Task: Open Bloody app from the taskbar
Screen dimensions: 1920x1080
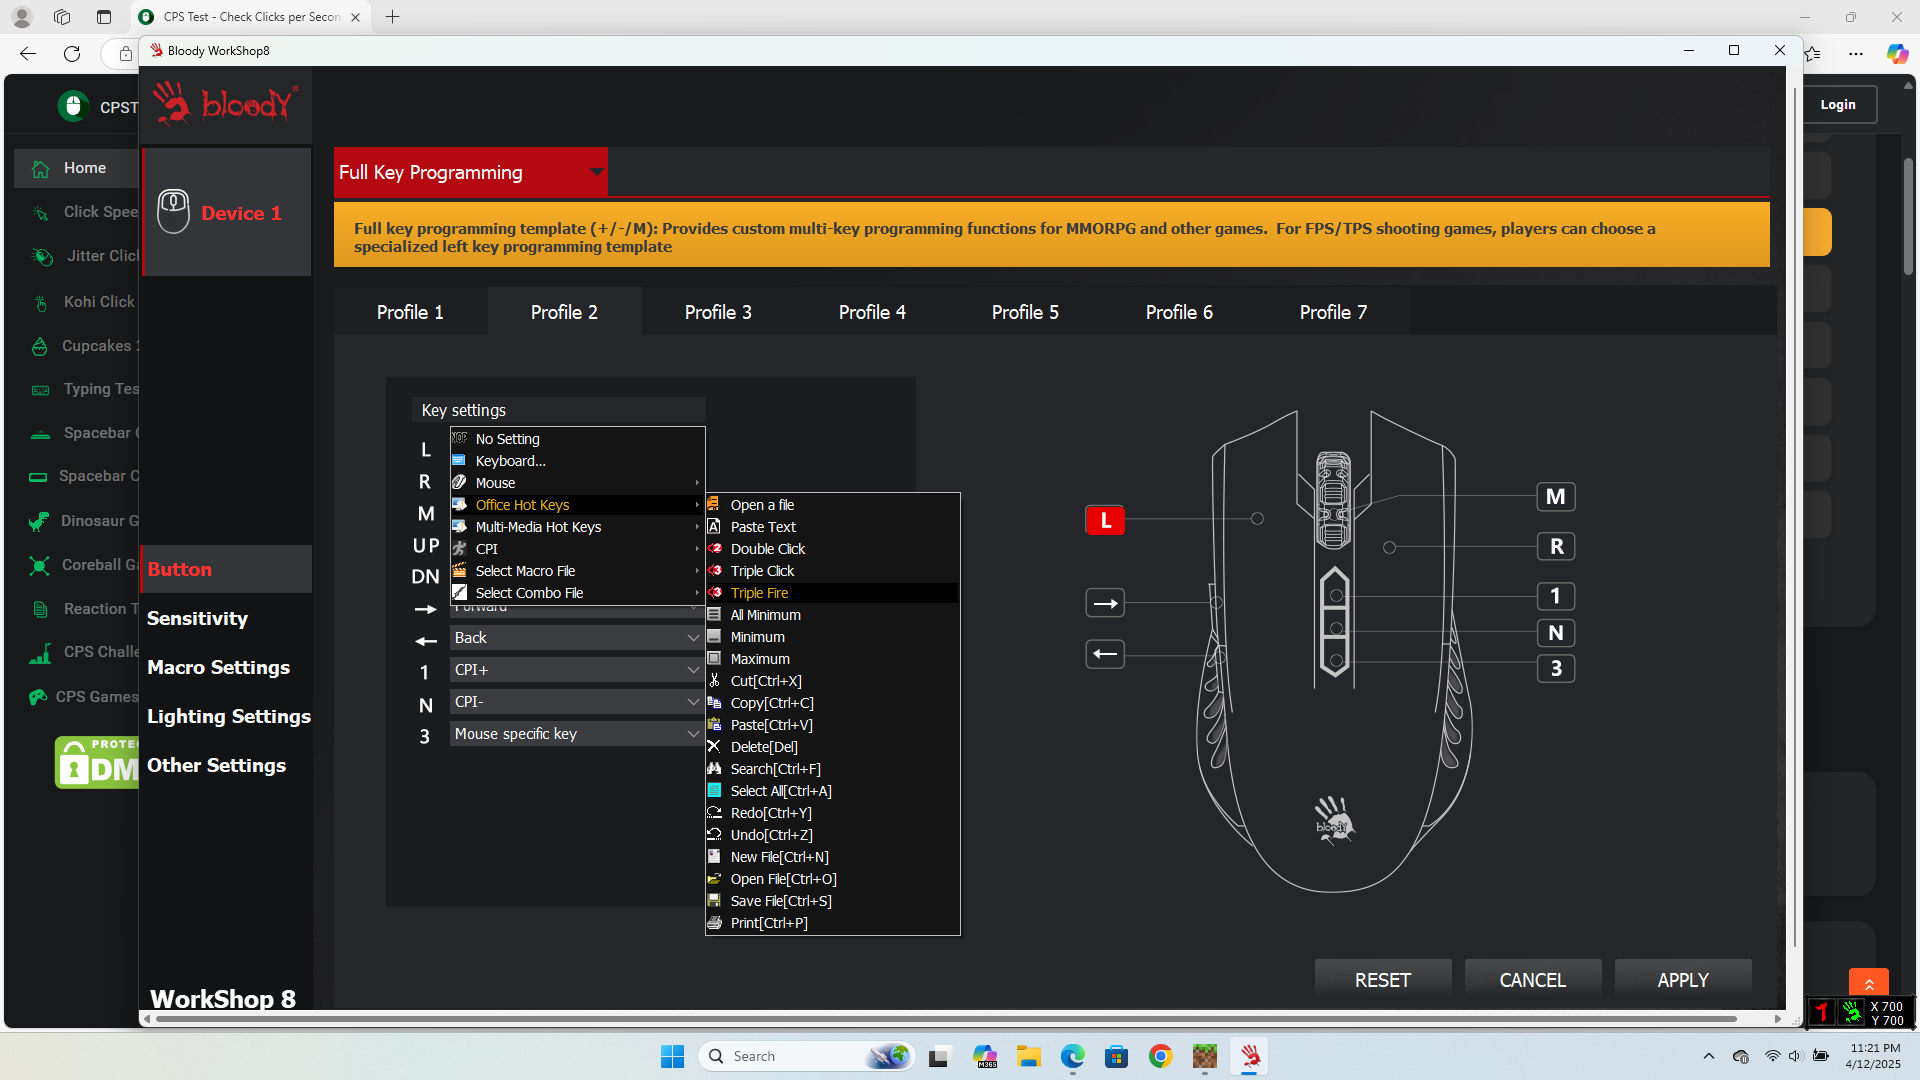Action: pos(1250,1056)
